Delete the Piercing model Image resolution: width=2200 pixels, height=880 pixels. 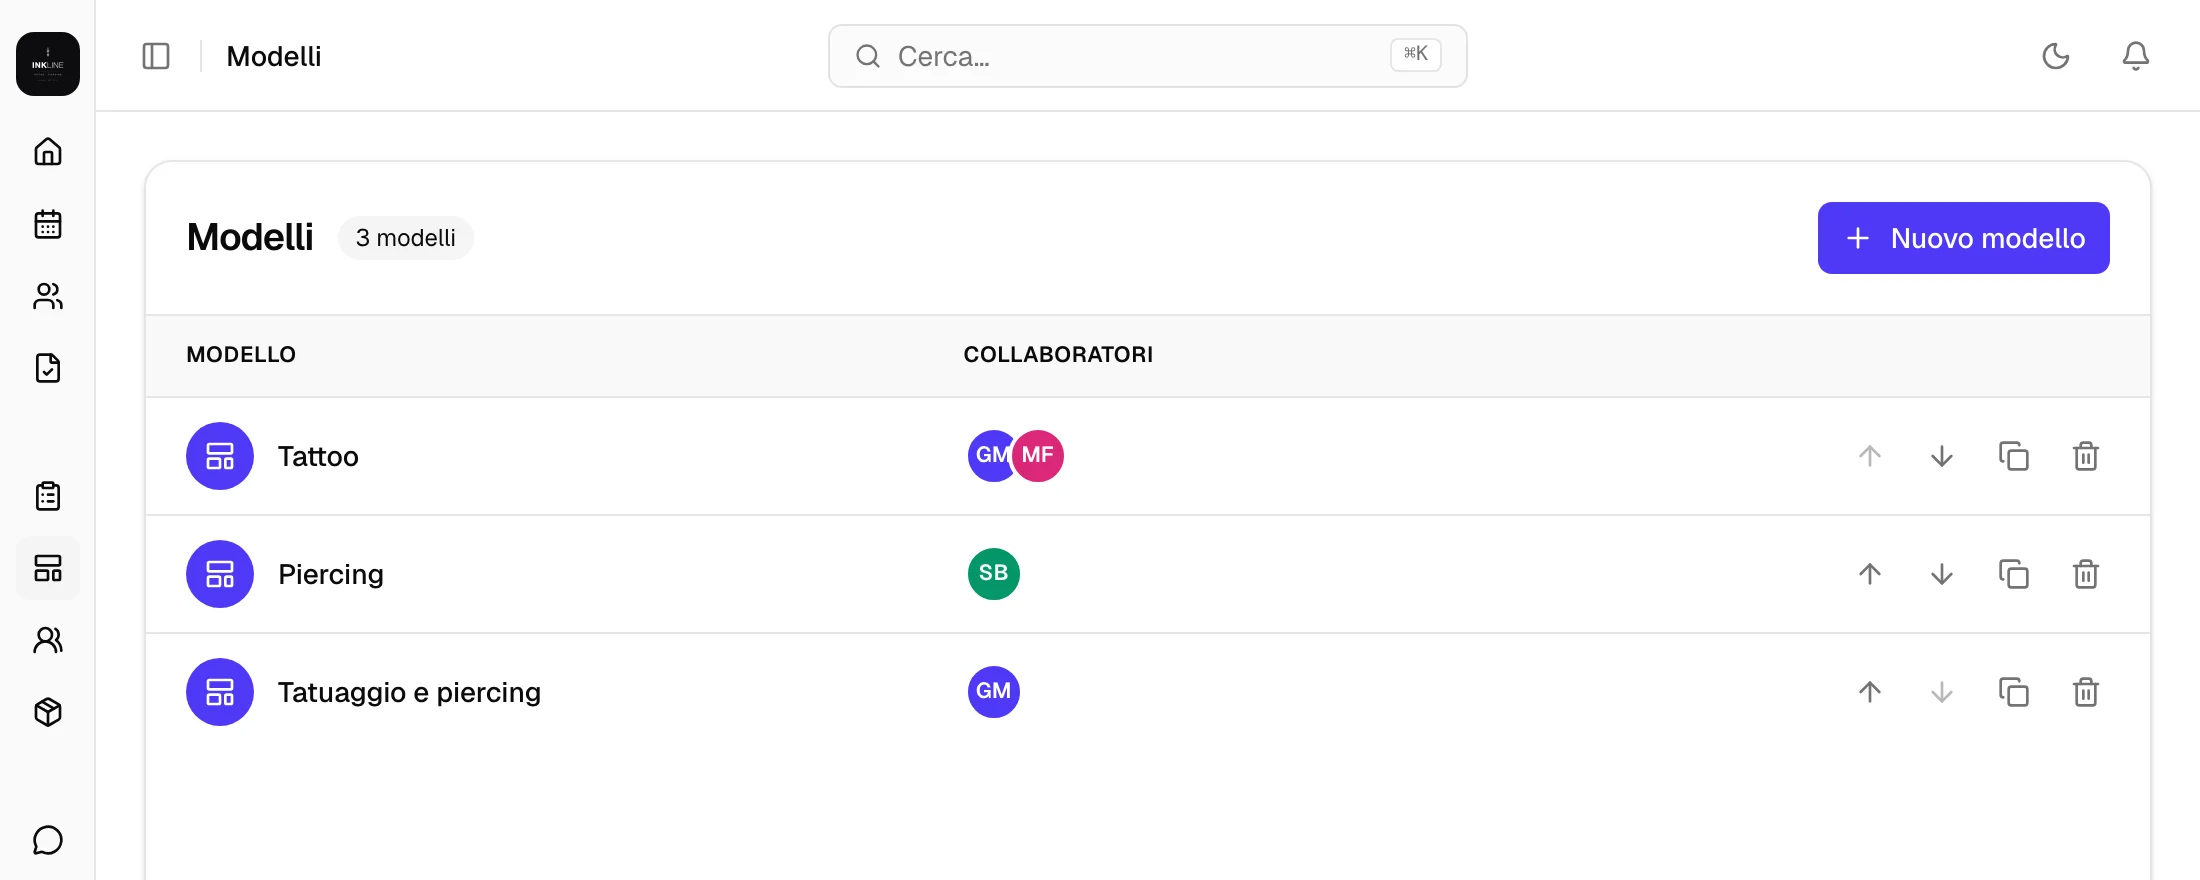click(2086, 574)
